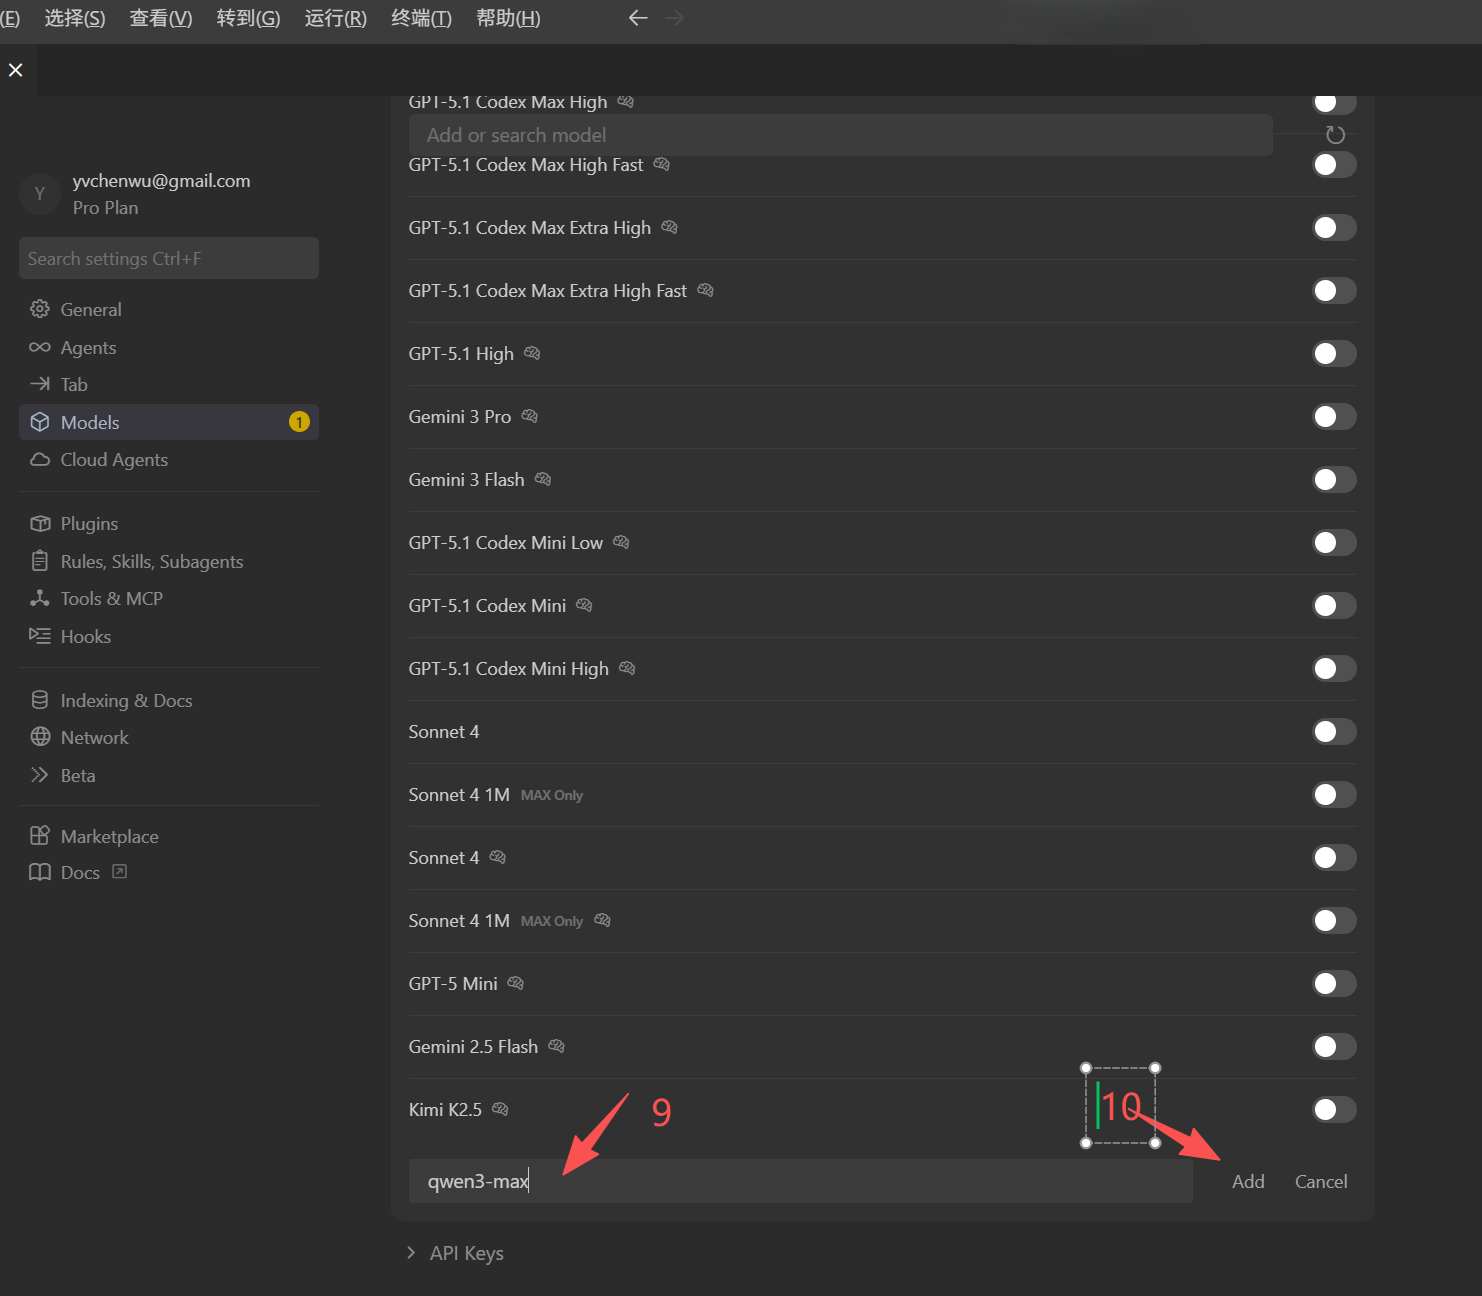This screenshot has width=1482, height=1296.
Task: Toggle on the Kimi K2.5 model
Action: 1334,1109
